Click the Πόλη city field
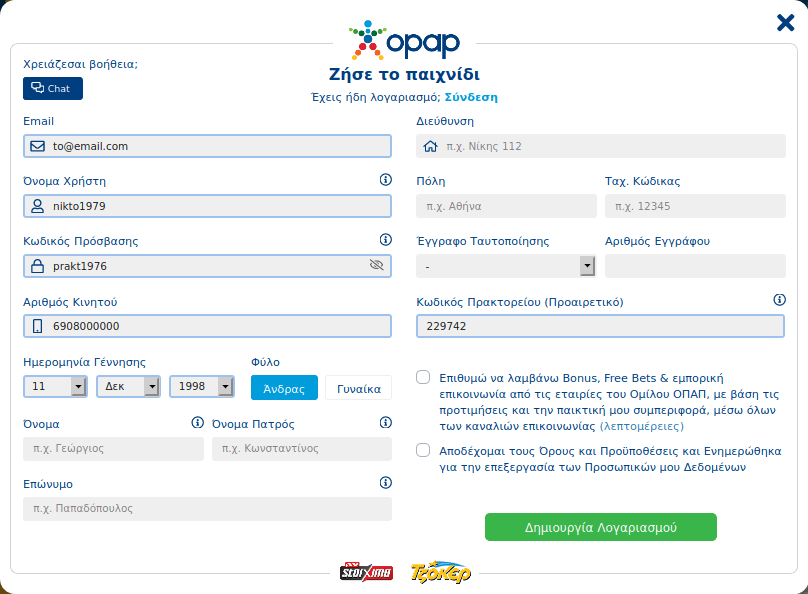Viewport: 808px width, 594px height. click(x=507, y=206)
